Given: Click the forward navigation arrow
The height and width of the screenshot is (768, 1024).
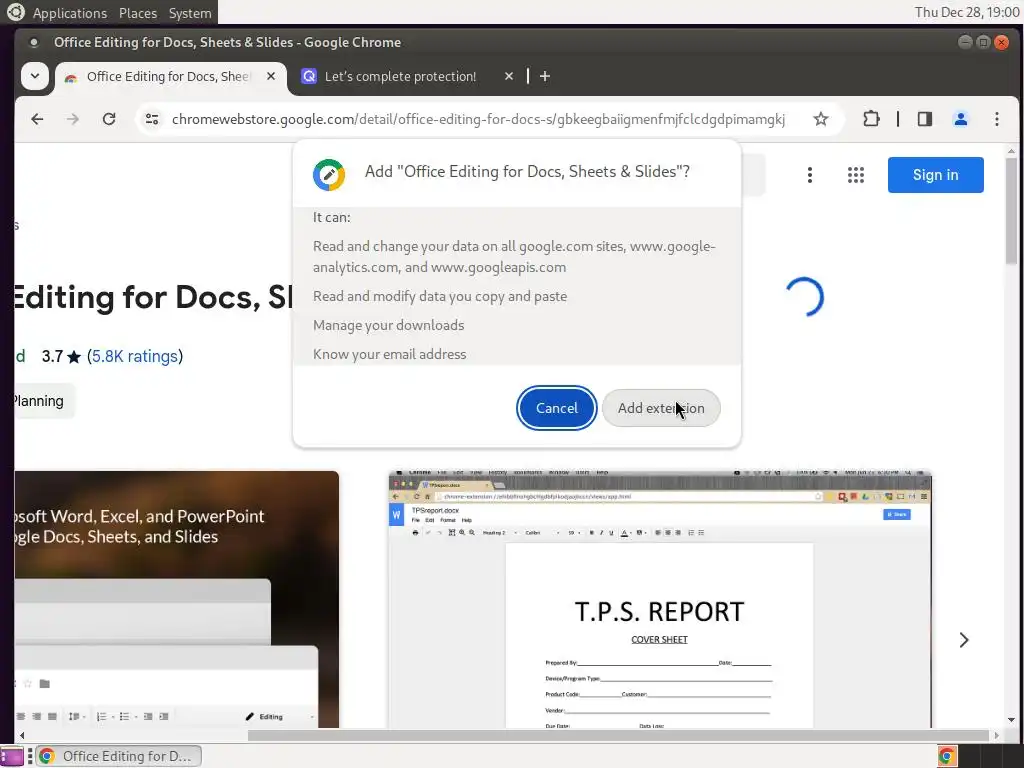Looking at the screenshot, I should [x=72, y=119].
